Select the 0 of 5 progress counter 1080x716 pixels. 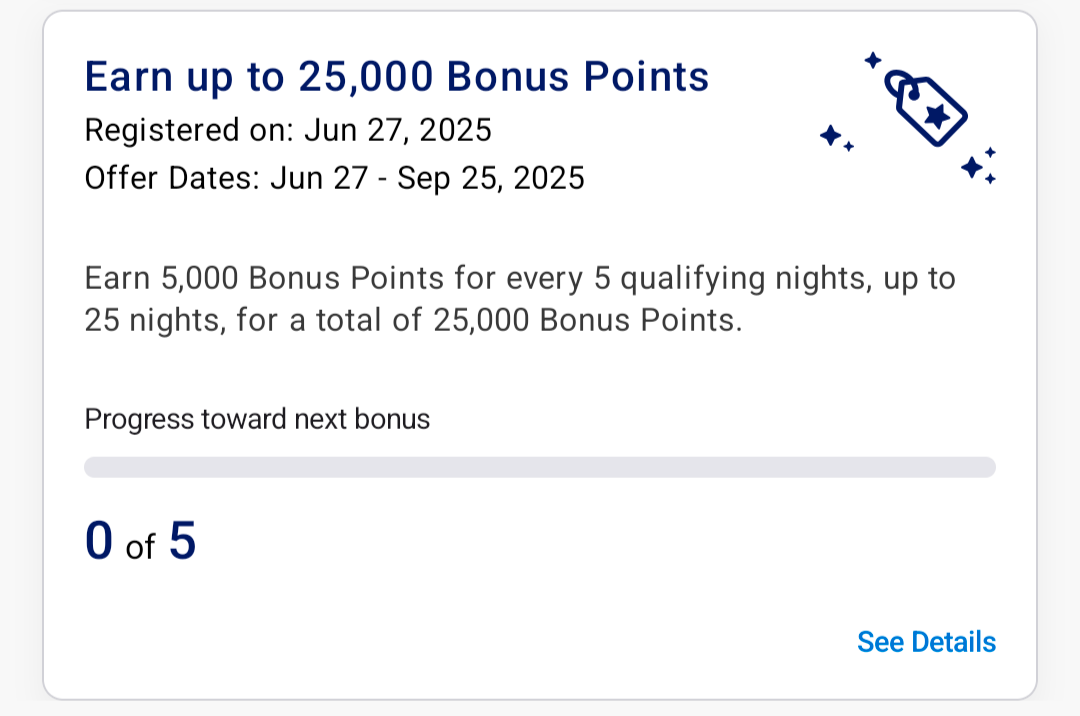pos(140,541)
